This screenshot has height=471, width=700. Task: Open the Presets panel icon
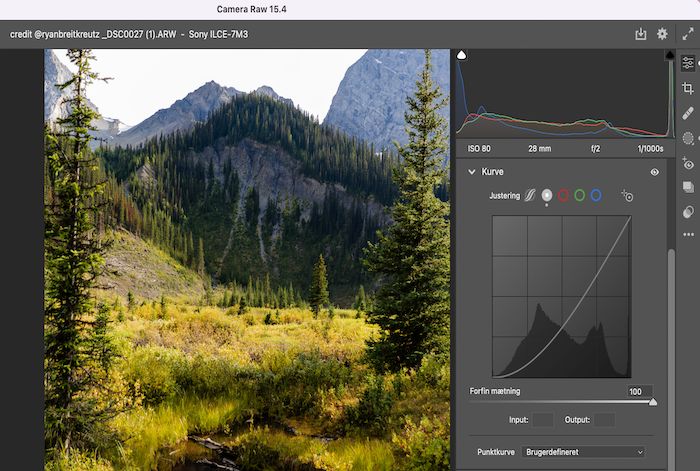pyautogui.click(x=688, y=213)
